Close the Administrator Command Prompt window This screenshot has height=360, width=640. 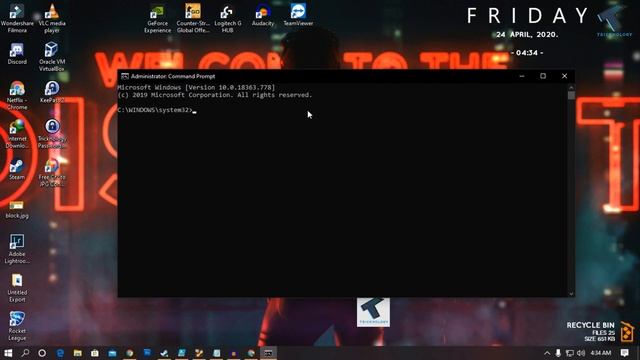[564, 76]
